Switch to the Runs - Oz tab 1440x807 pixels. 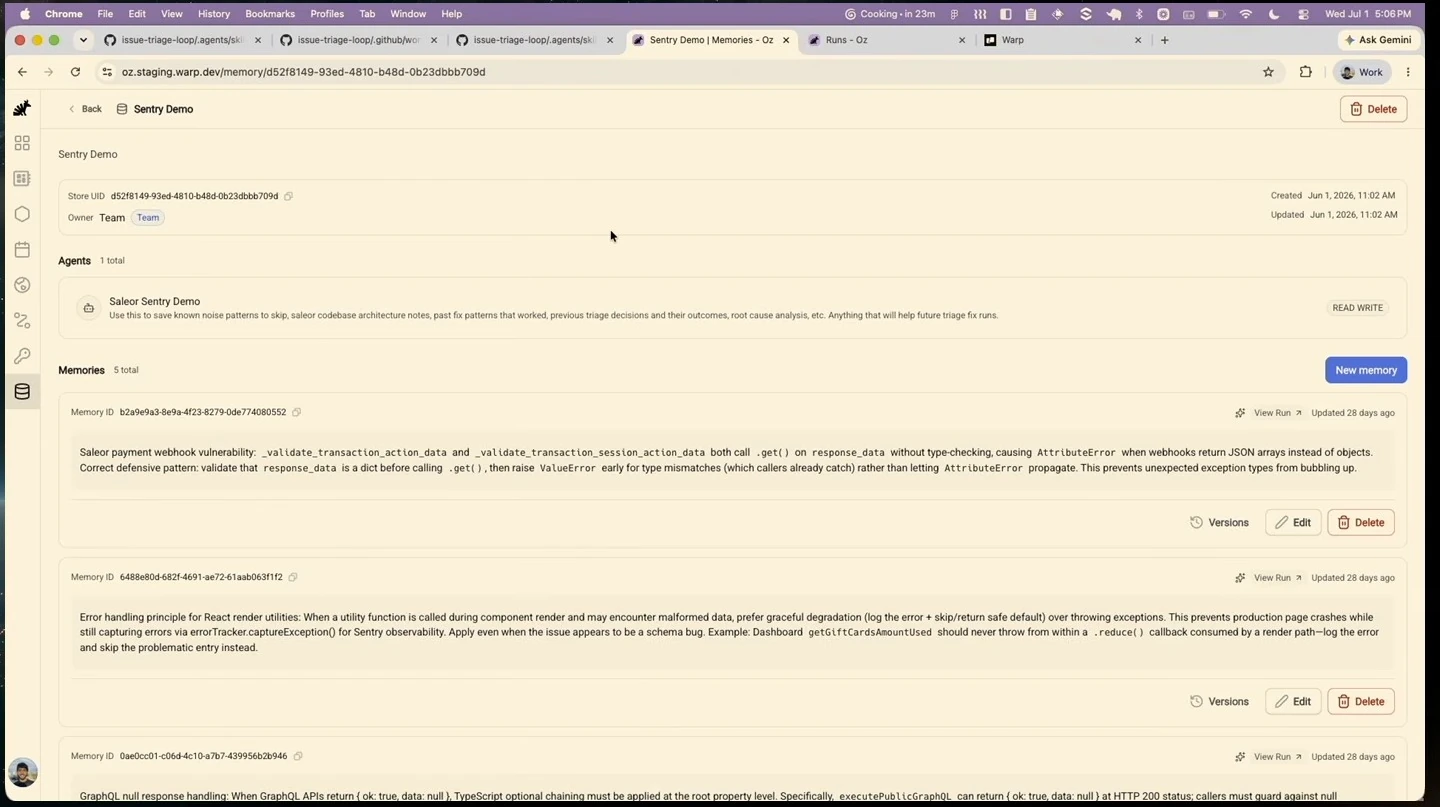coord(886,40)
